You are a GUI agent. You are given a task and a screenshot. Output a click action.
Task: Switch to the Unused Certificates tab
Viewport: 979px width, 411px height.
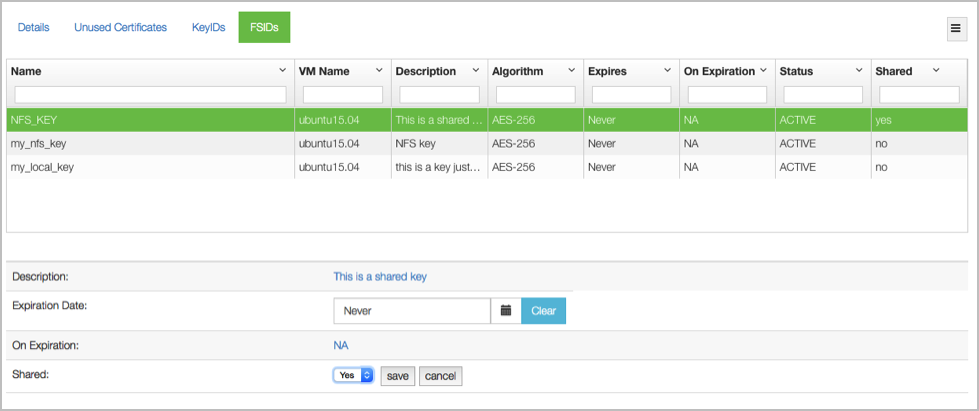[x=121, y=27]
